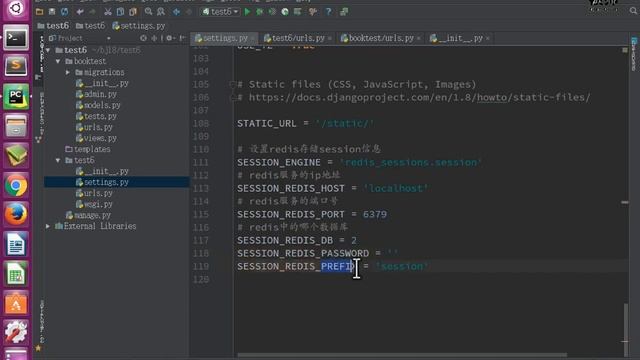The width and height of the screenshot is (640, 360).
Task: Click the Synchronize toolbar icon
Action: coord(64,12)
